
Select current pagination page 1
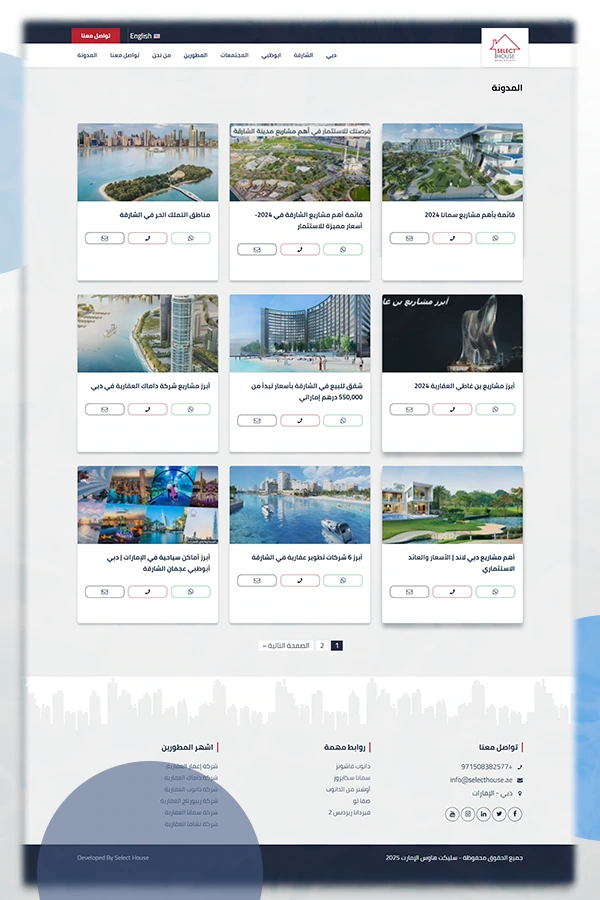(x=337, y=646)
